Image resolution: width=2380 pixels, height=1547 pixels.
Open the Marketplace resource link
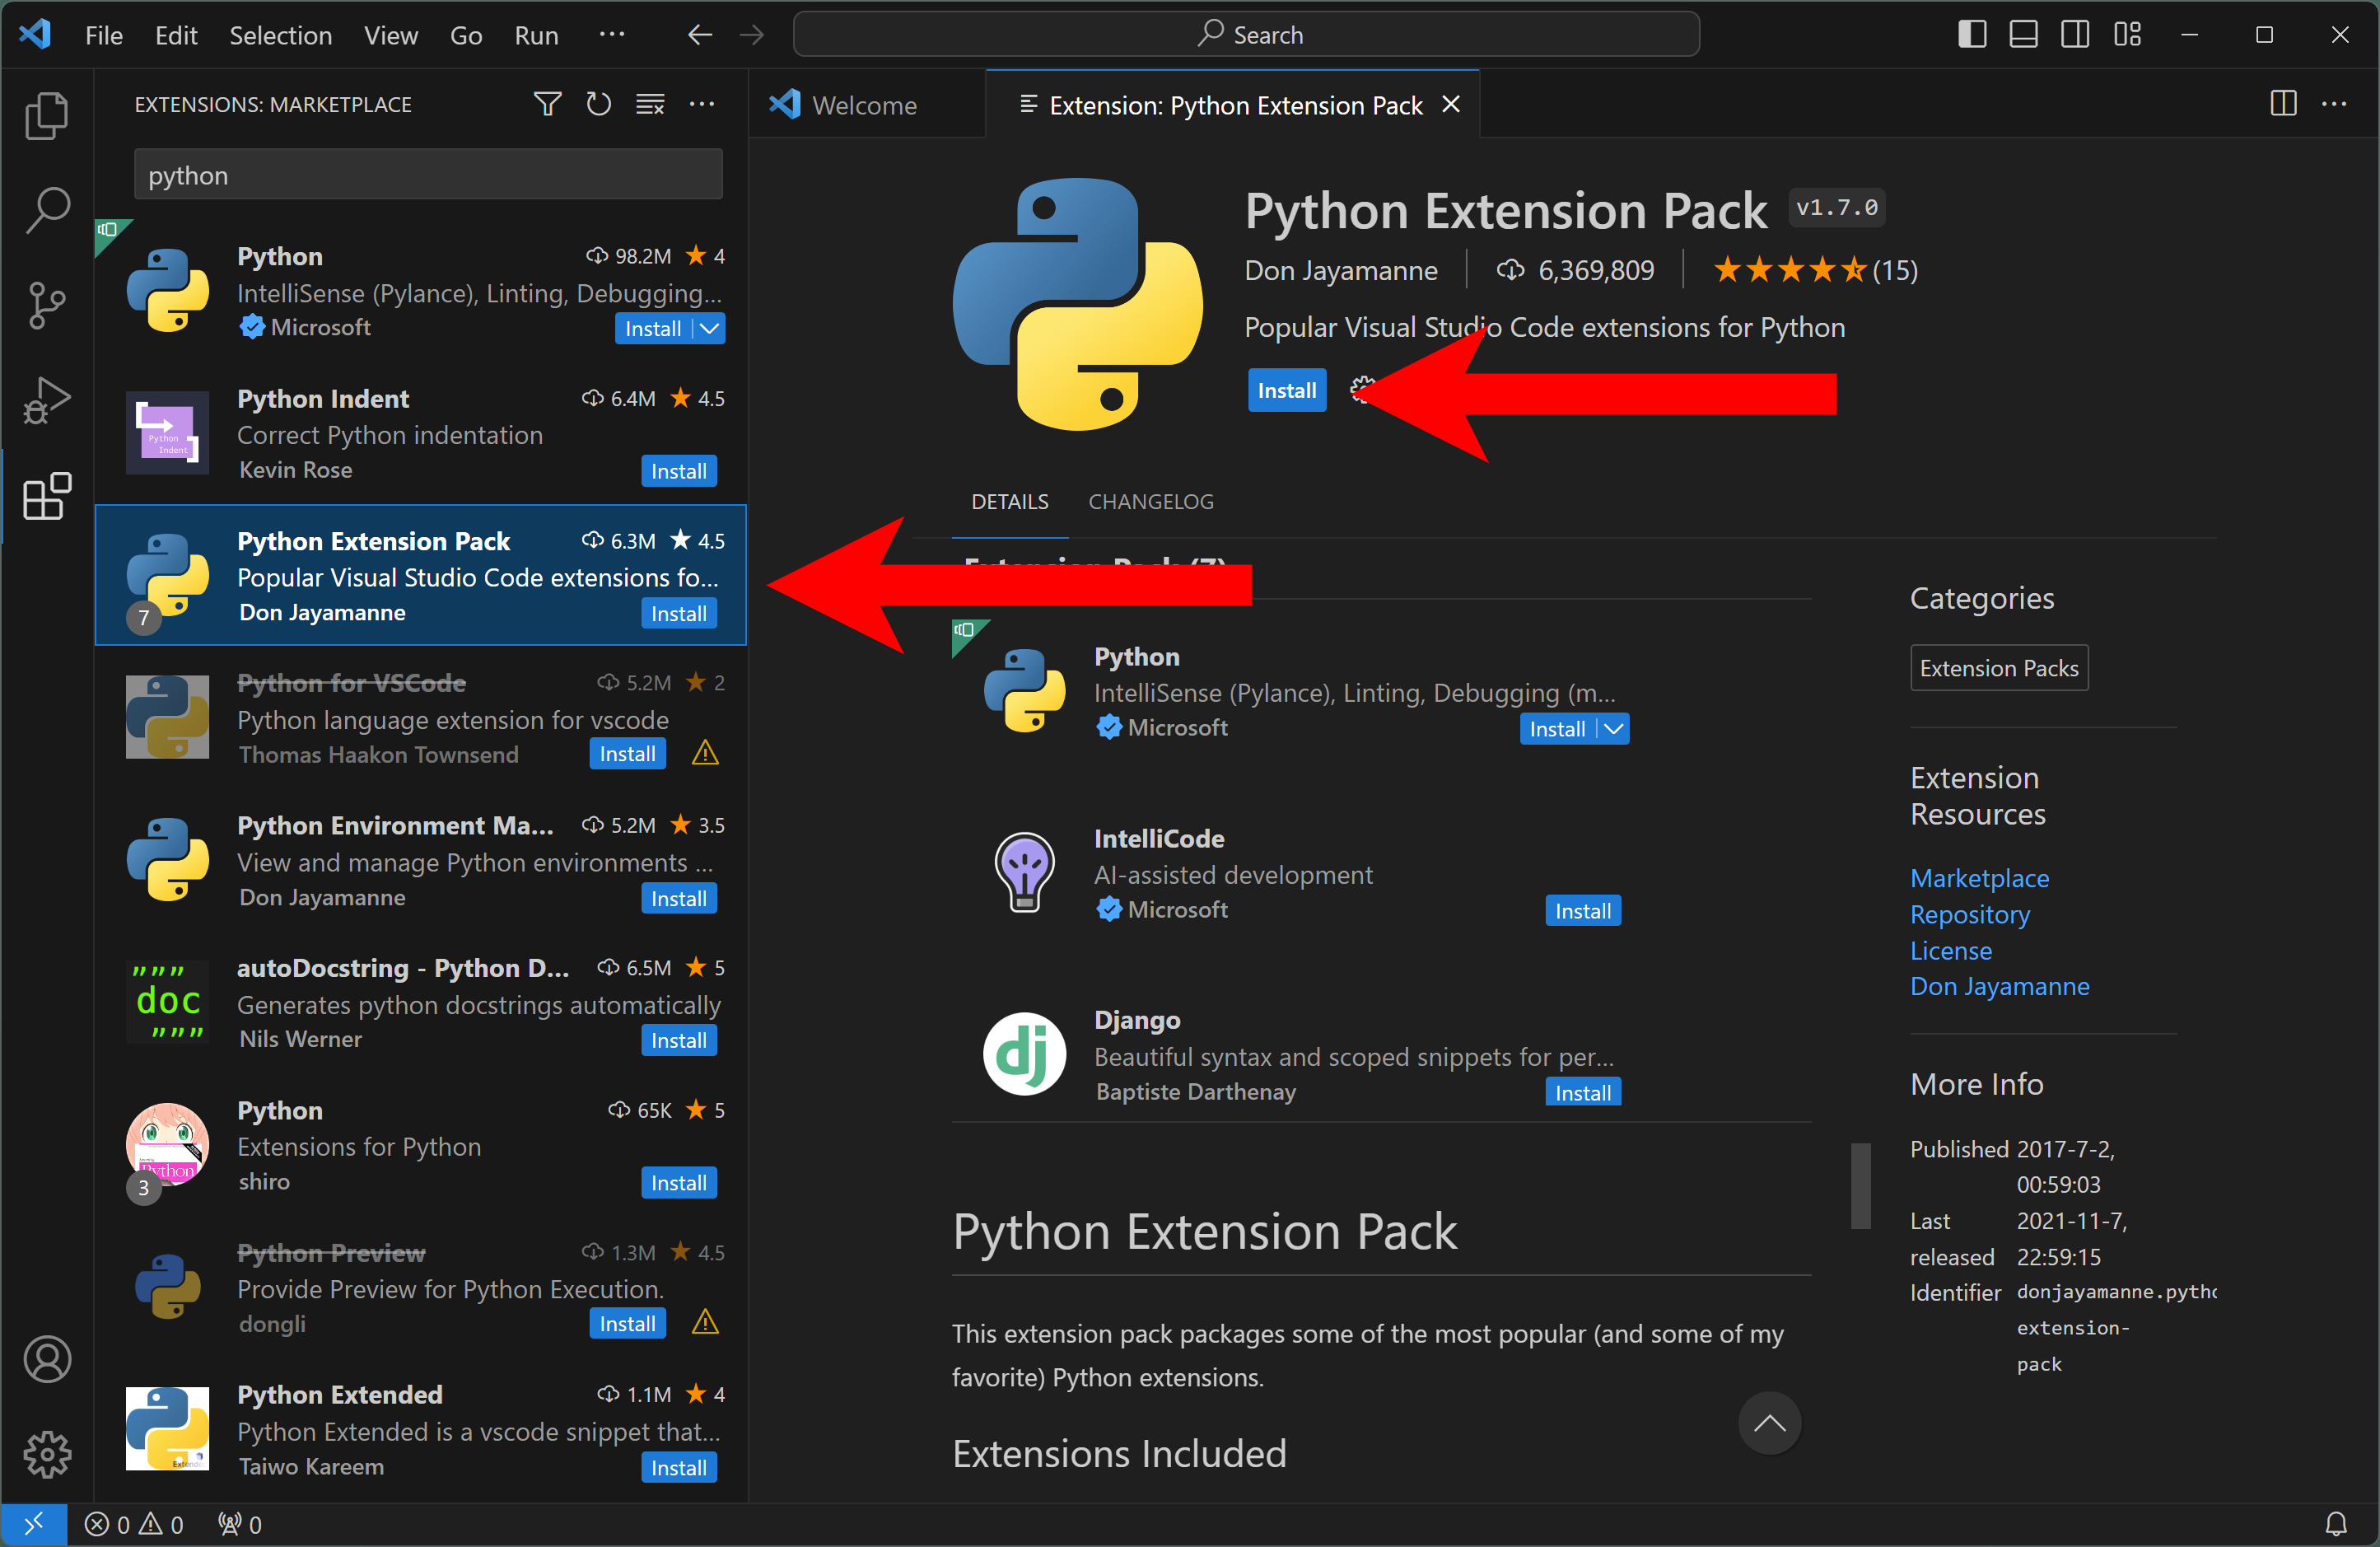pos(1979,878)
